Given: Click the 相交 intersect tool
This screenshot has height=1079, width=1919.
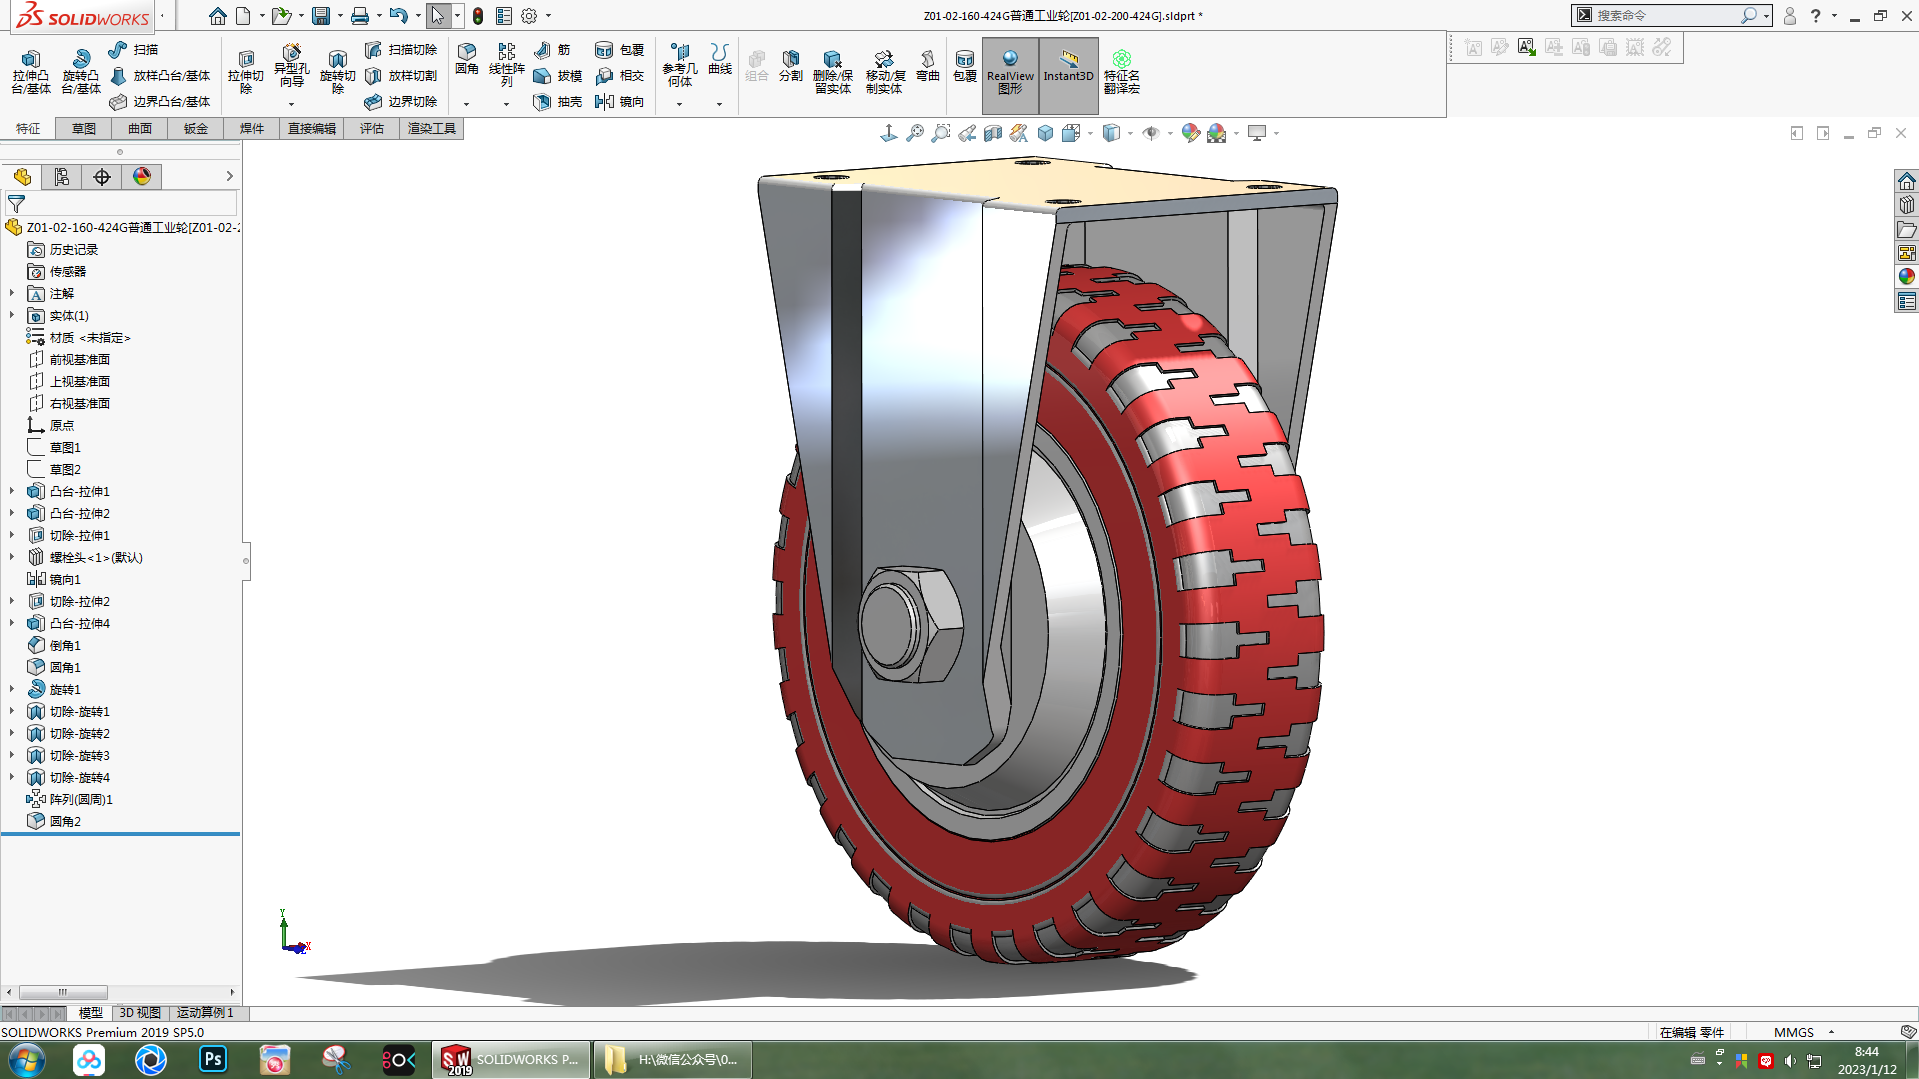Looking at the screenshot, I should [619, 75].
